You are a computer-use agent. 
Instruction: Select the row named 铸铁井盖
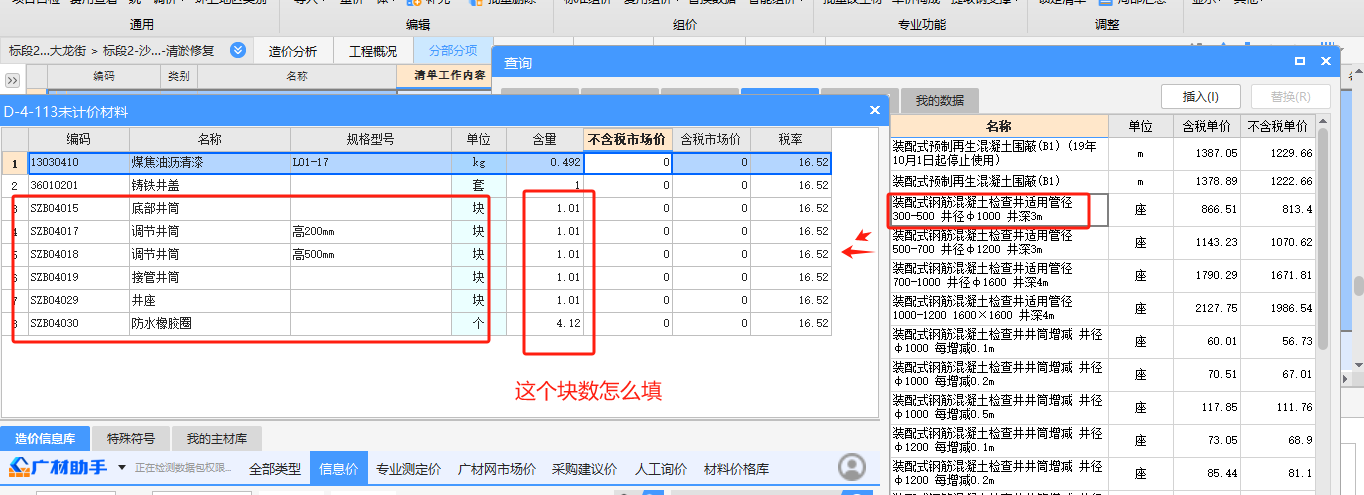click(x=416, y=185)
